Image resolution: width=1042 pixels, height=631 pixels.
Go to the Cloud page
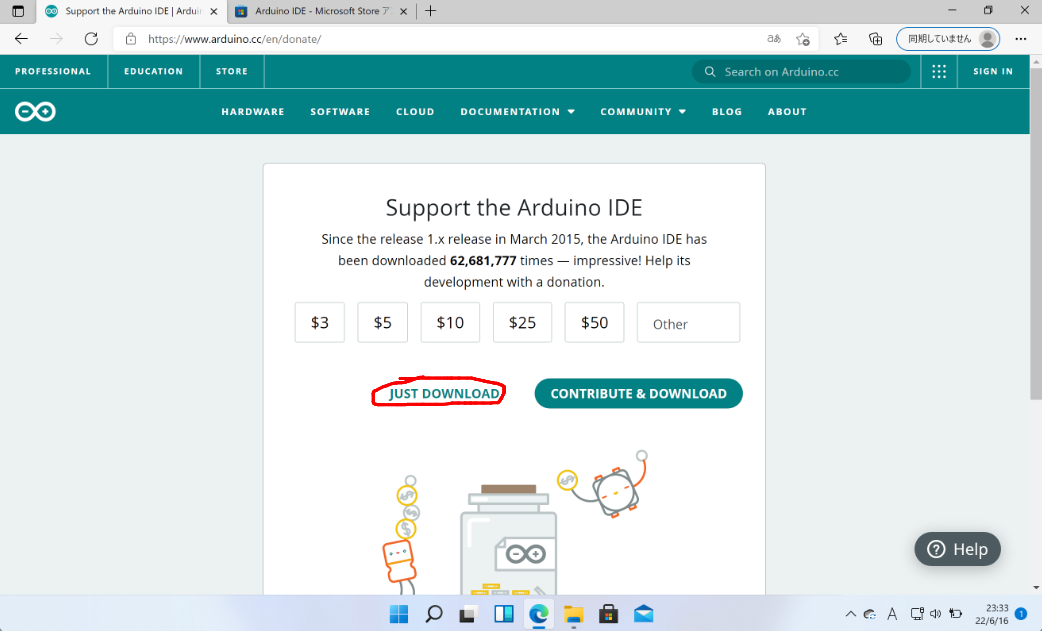(415, 112)
